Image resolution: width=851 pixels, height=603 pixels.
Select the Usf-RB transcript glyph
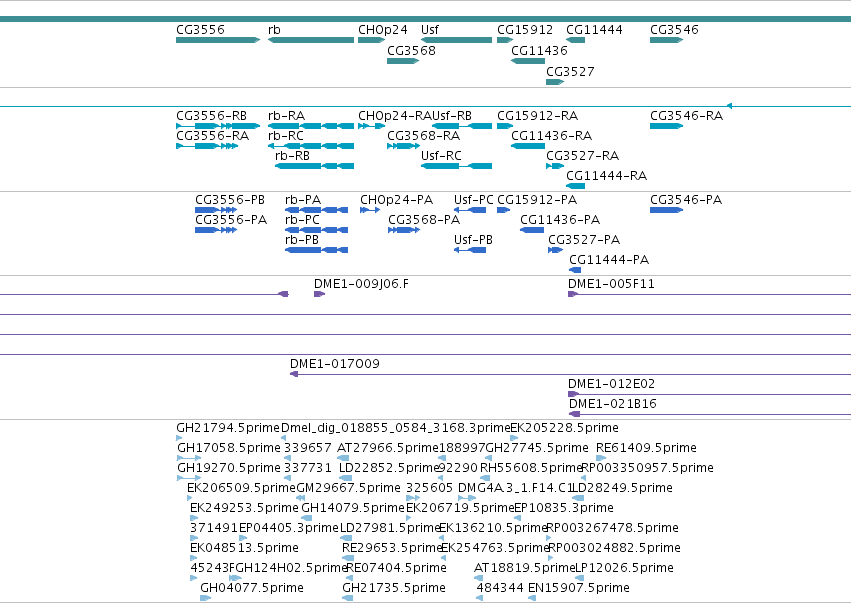pyautogui.click(x=462, y=126)
